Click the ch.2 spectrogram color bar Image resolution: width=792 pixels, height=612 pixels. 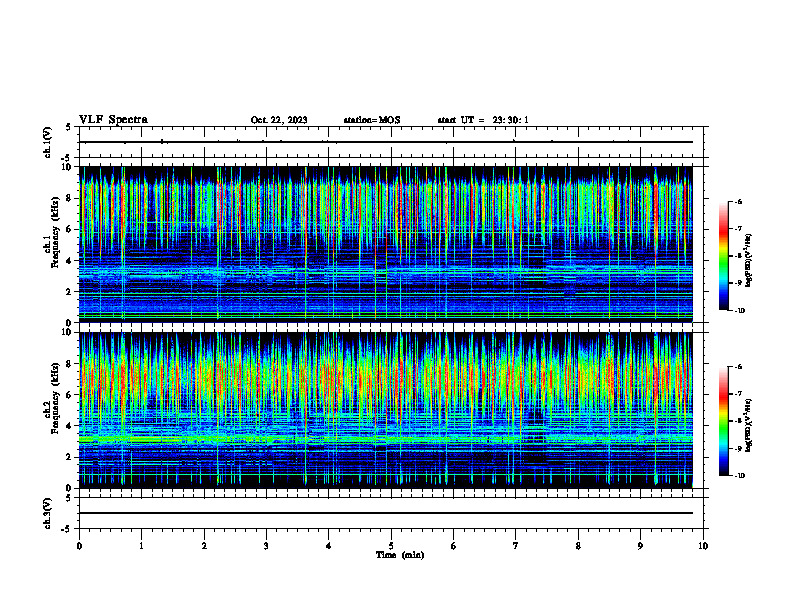pyautogui.click(x=723, y=421)
